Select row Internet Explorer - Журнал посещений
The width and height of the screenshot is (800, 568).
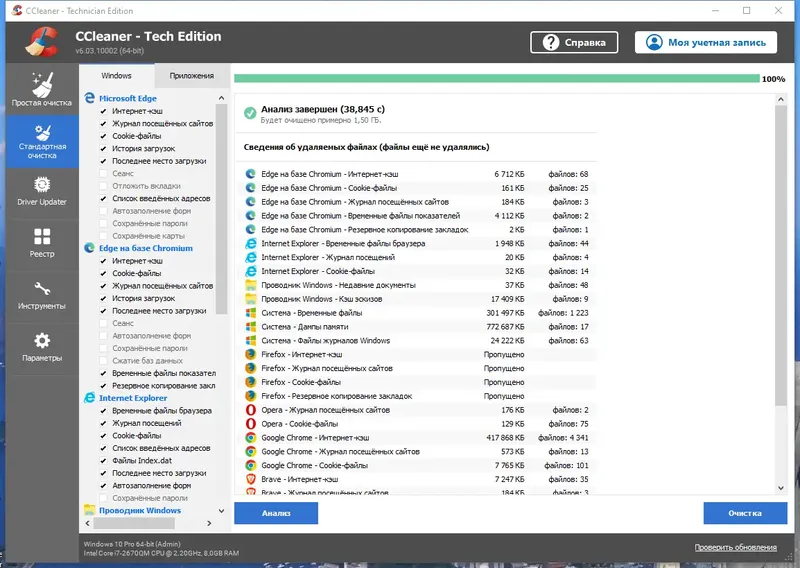pos(416,257)
